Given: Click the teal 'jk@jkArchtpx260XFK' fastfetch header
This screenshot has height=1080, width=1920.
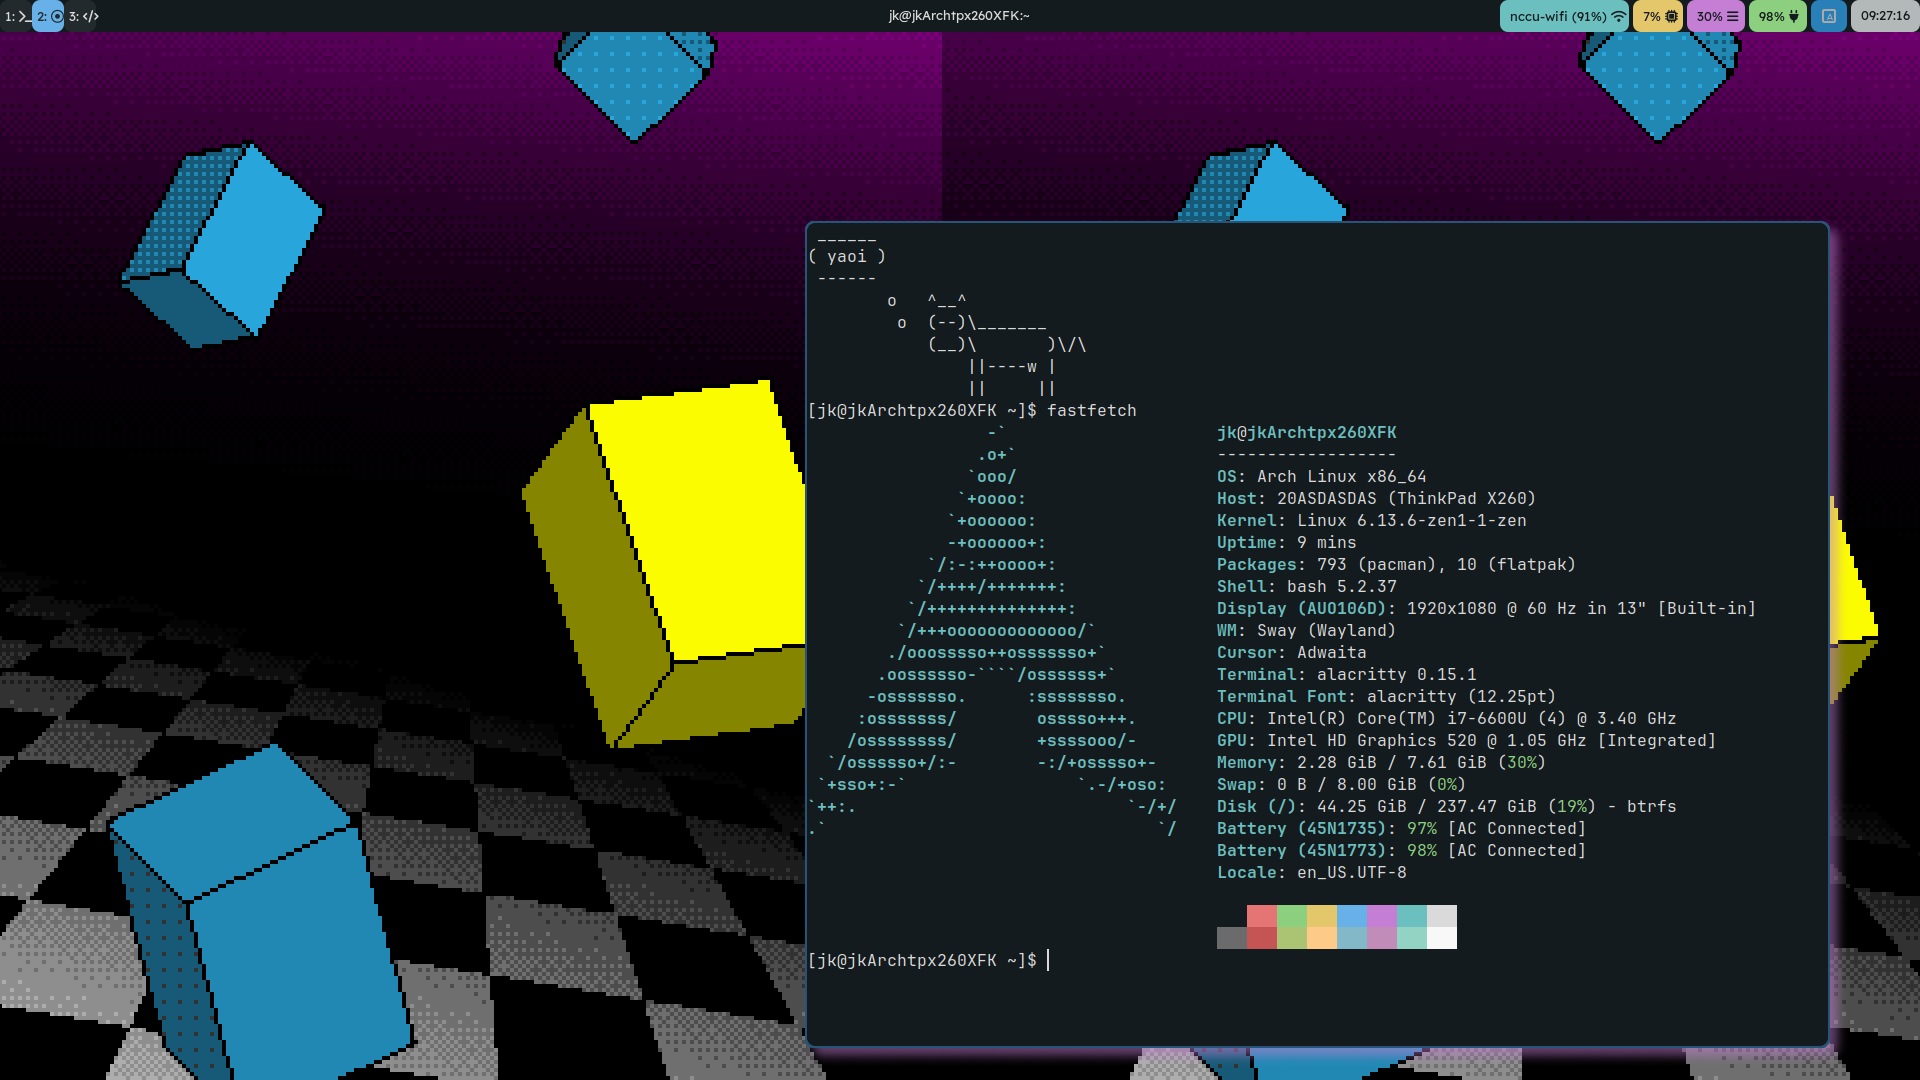Looking at the screenshot, I should click(x=1306, y=432).
